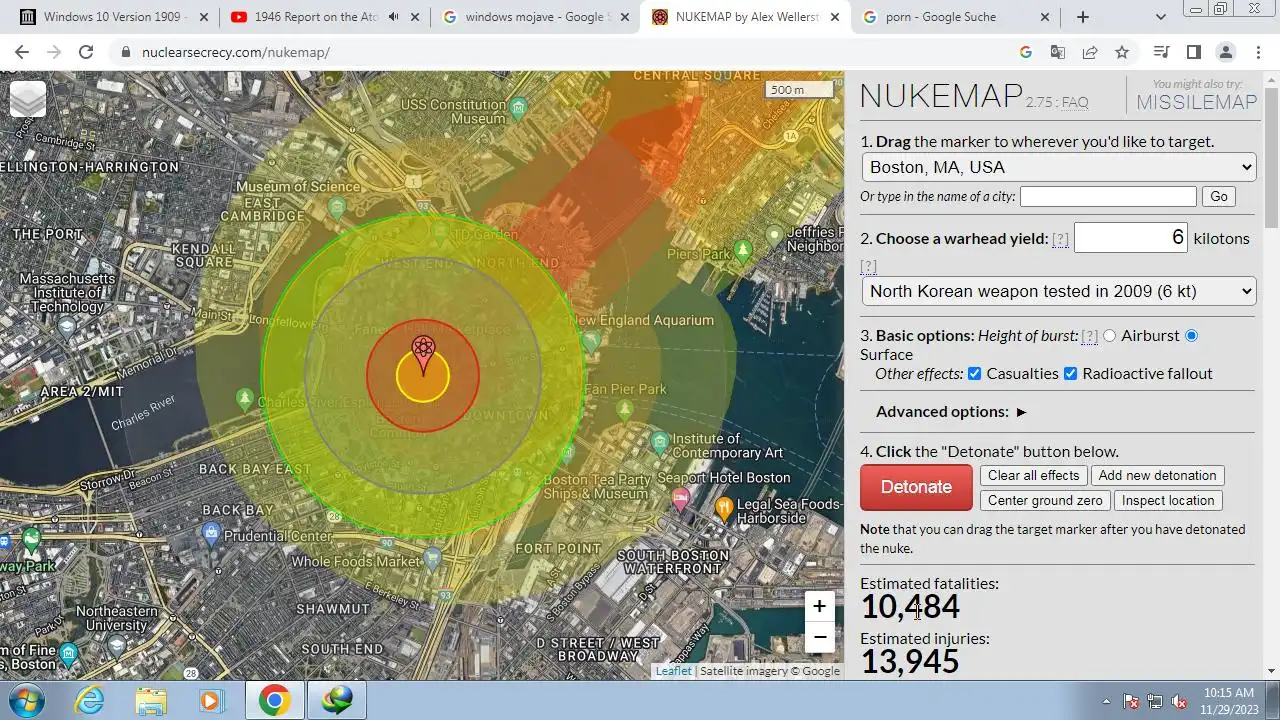Click the volume icon in system tray

click(1179, 701)
